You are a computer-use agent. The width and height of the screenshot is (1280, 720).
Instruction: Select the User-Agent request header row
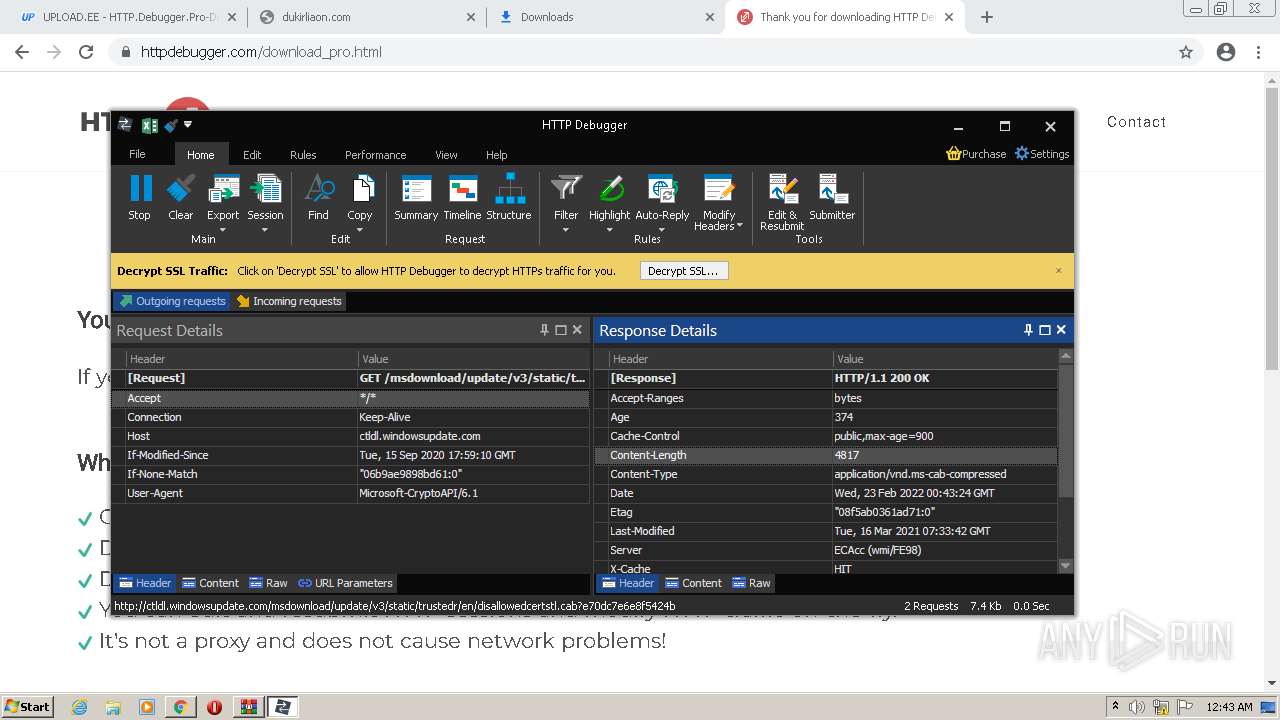click(350, 493)
